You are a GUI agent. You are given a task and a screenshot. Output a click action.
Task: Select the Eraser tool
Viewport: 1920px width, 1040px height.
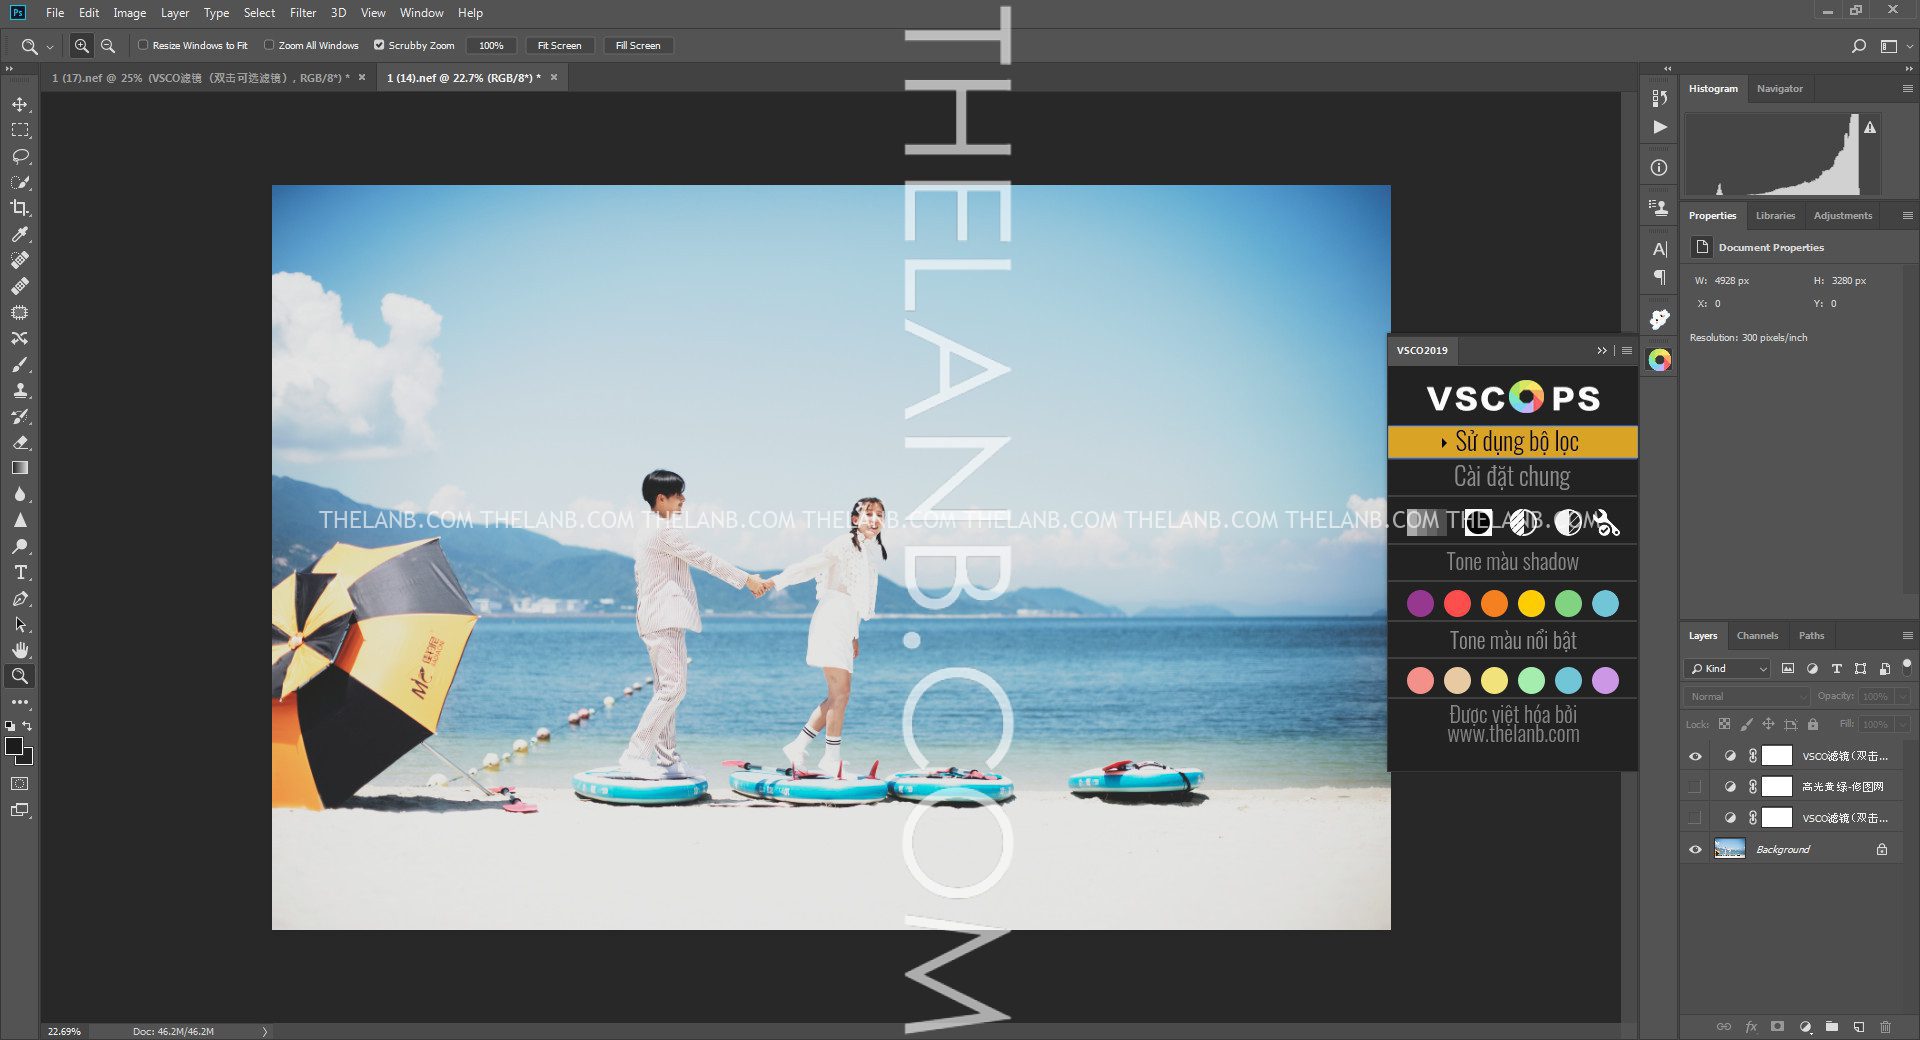coord(20,443)
